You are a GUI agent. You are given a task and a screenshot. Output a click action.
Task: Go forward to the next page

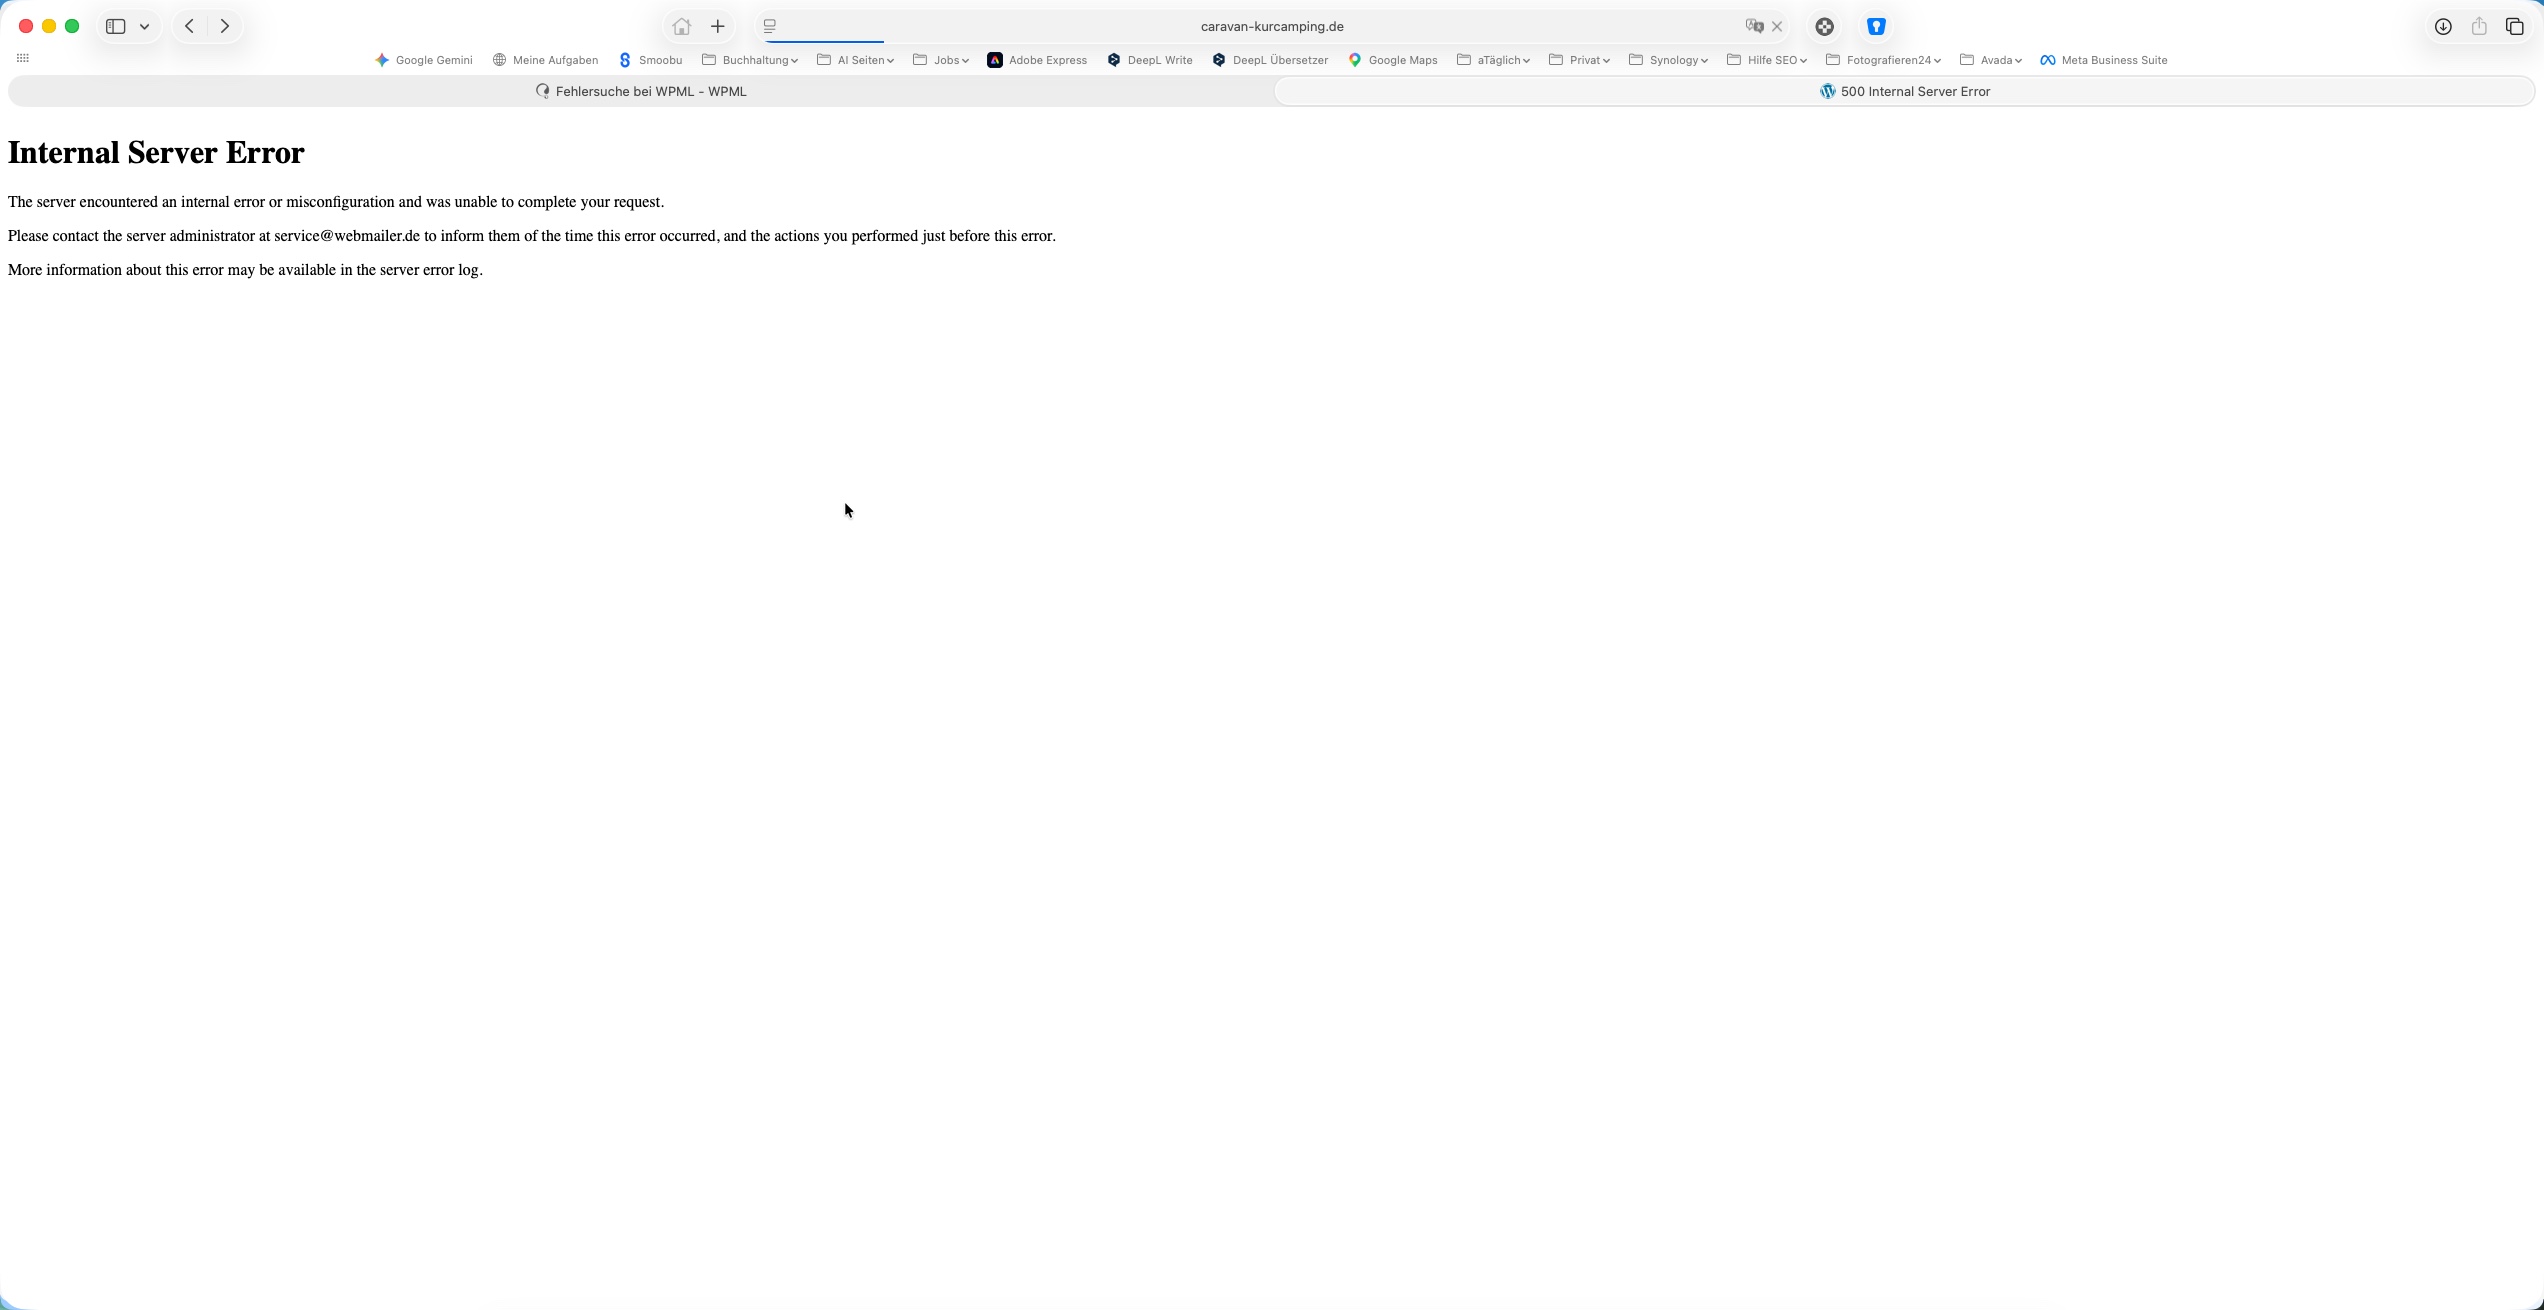(225, 27)
